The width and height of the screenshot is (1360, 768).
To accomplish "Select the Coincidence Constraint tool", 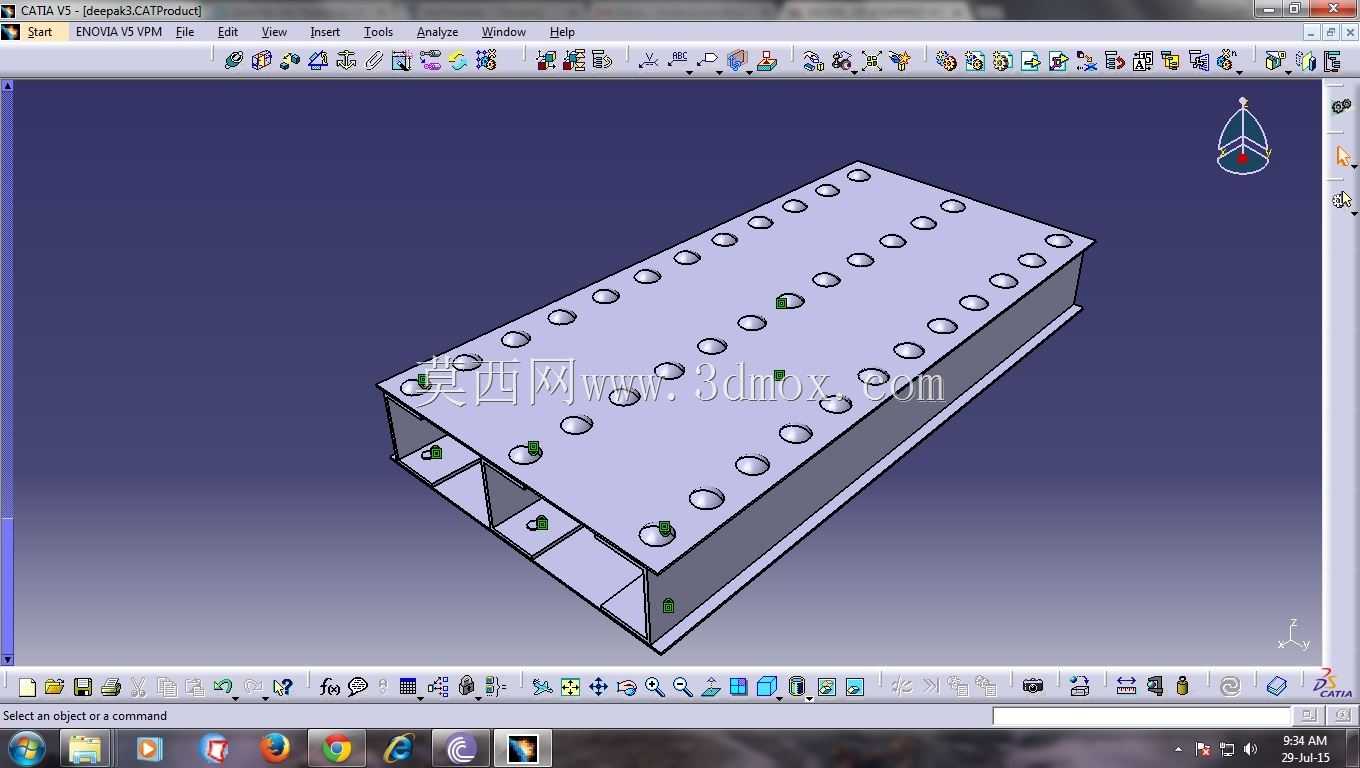I will click(234, 60).
